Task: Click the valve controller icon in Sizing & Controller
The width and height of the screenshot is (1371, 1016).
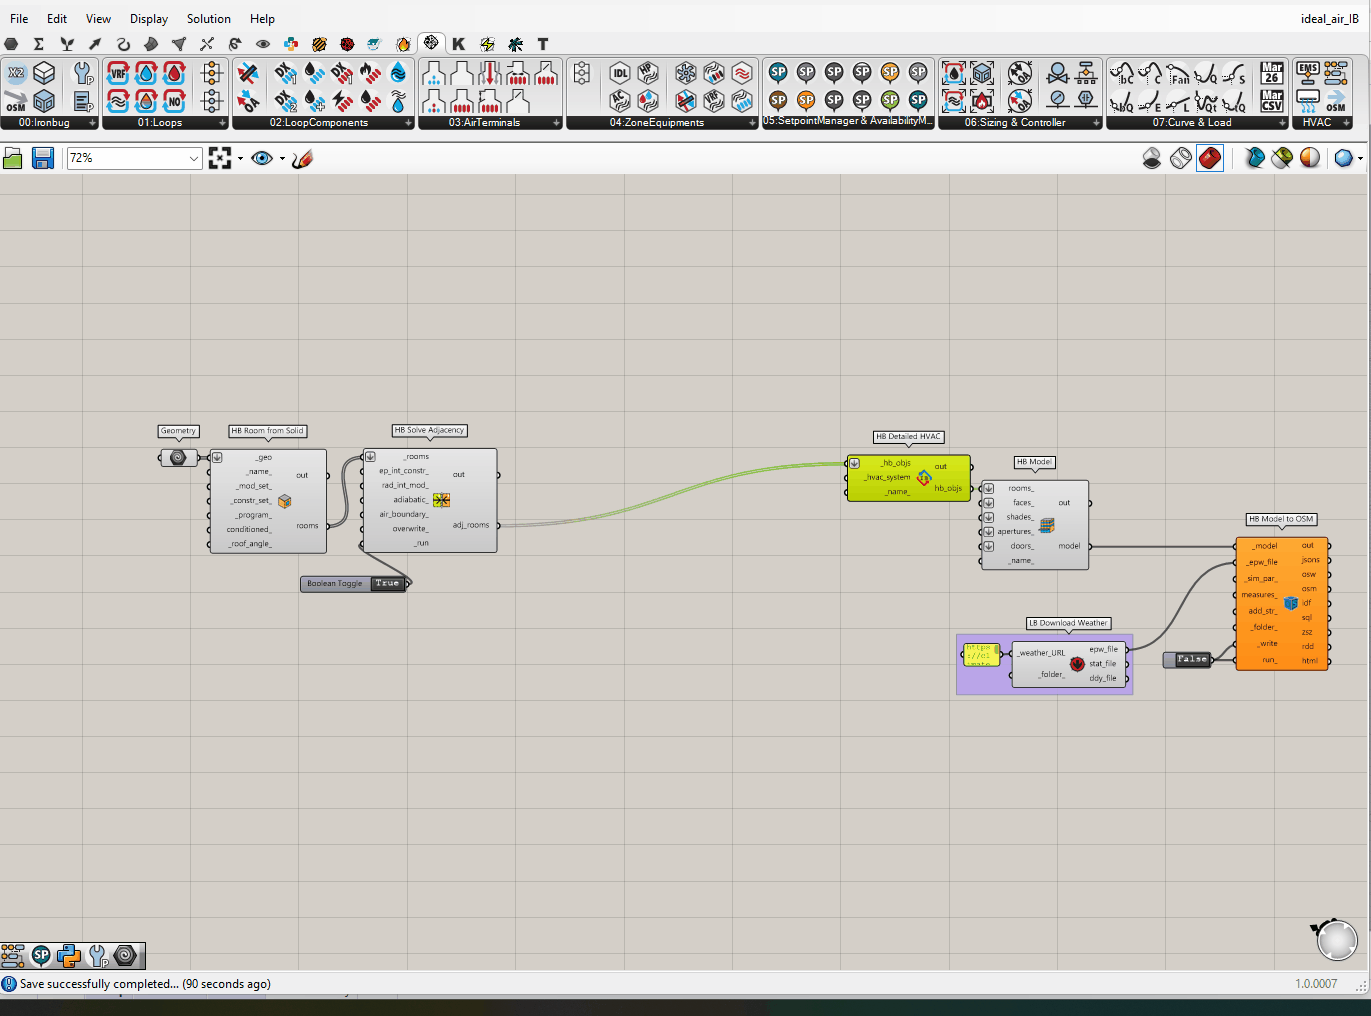Action: click(x=1058, y=73)
